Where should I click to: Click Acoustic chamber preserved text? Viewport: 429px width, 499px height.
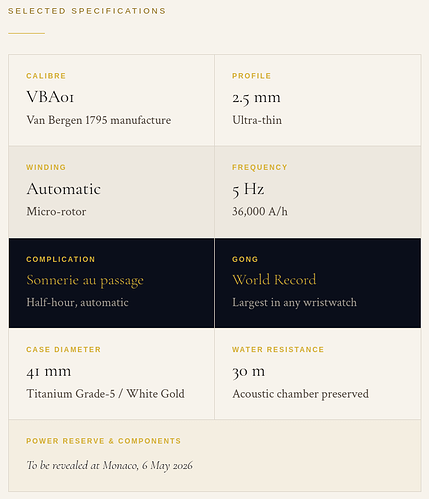click(x=300, y=394)
